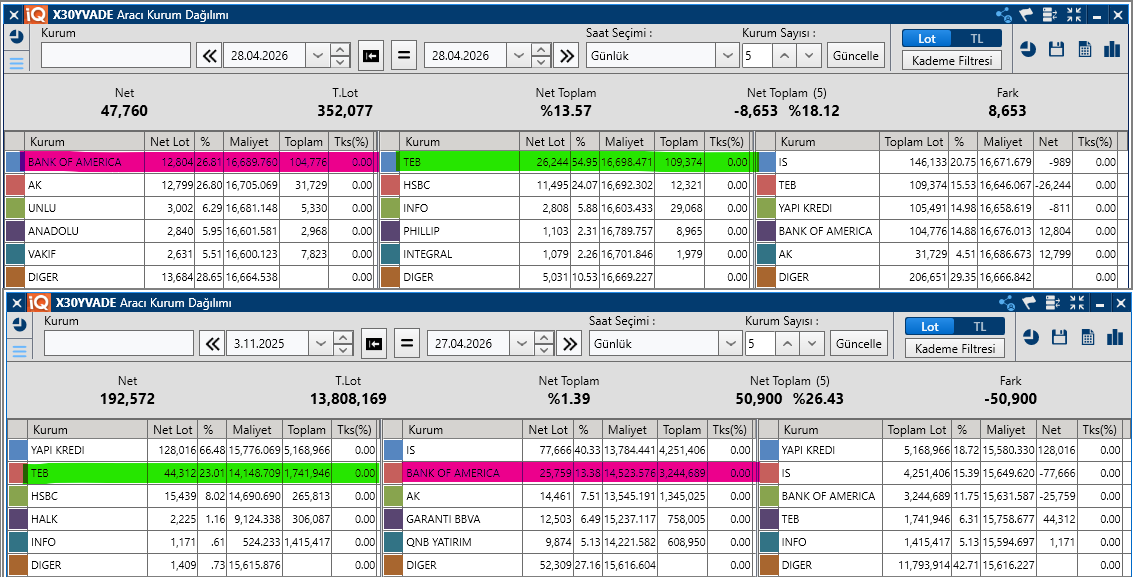Click the bar chart icon in bottom window
The image size is (1133, 577).
(x=1115, y=337)
